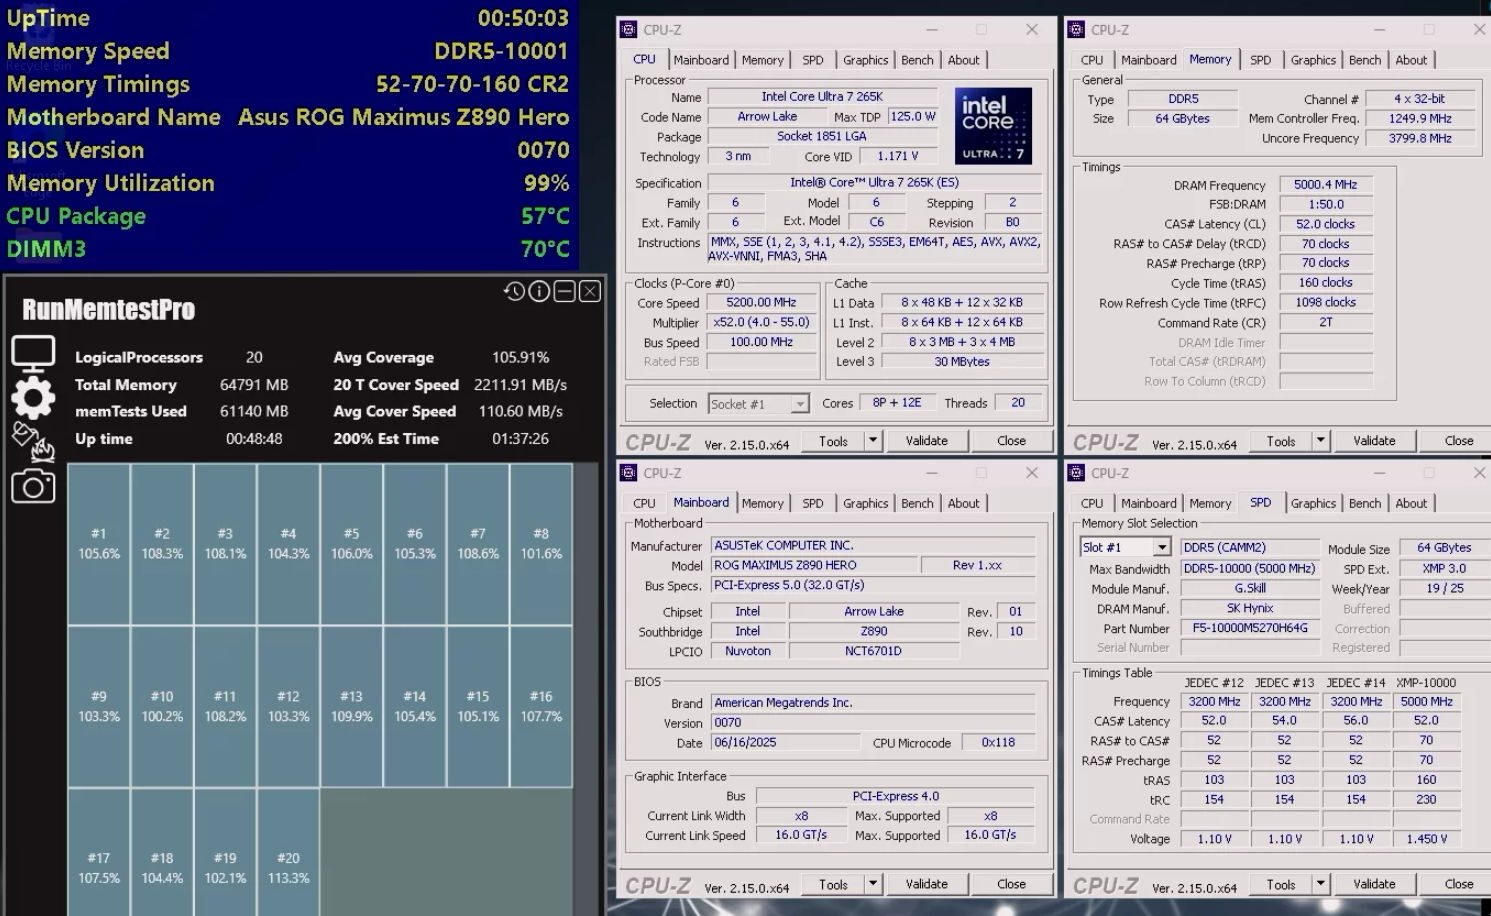Click Tools button in Mainboard window
Image resolution: width=1491 pixels, height=916 pixels.
833,884
